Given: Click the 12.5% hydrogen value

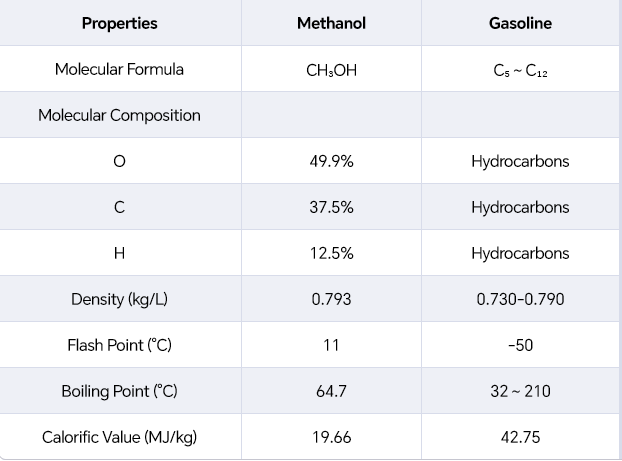Looking at the screenshot, I should (331, 254).
